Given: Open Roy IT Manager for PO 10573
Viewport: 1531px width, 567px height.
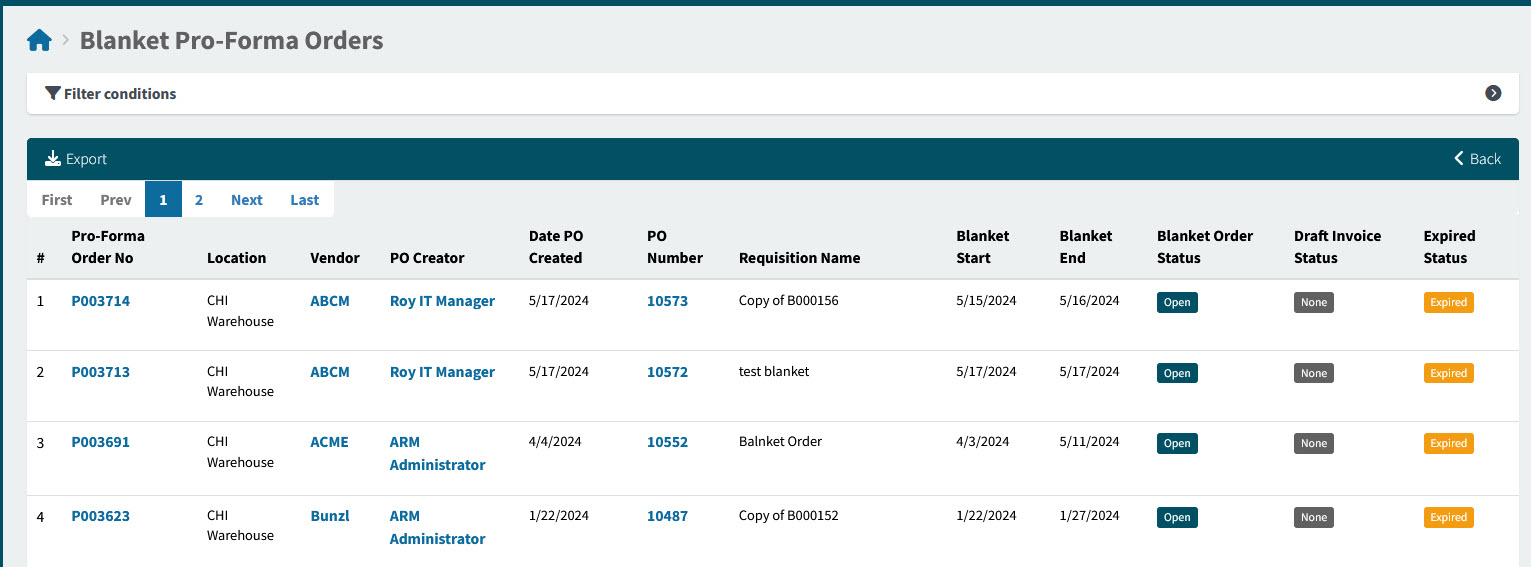Looking at the screenshot, I should (x=442, y=301).
